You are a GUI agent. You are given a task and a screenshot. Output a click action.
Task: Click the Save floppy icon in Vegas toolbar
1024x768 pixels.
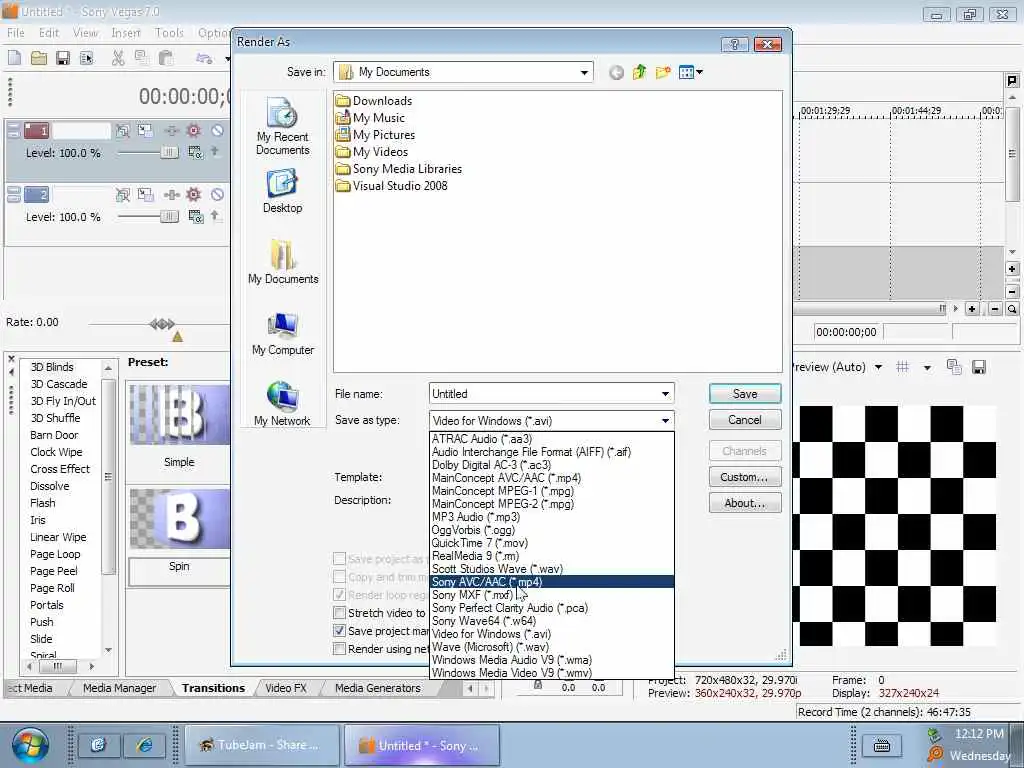pos(63,58)
